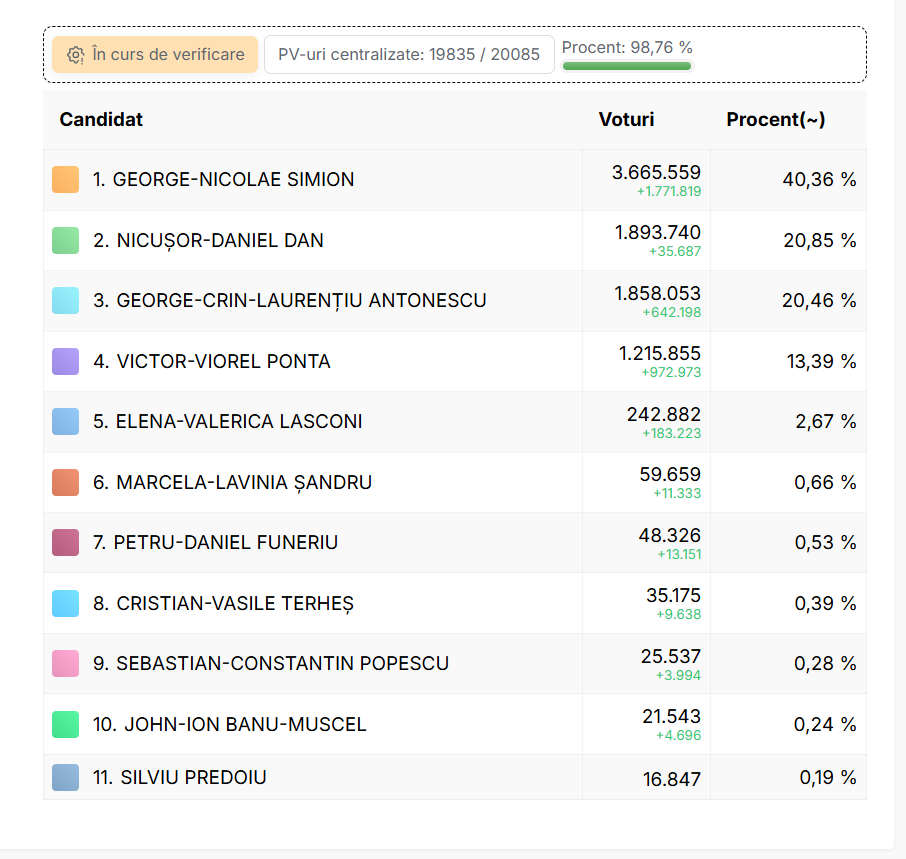Click the 'În curs de verificare' status badge
This screenshot has width=906, height=859.
(x=155, y=55)
